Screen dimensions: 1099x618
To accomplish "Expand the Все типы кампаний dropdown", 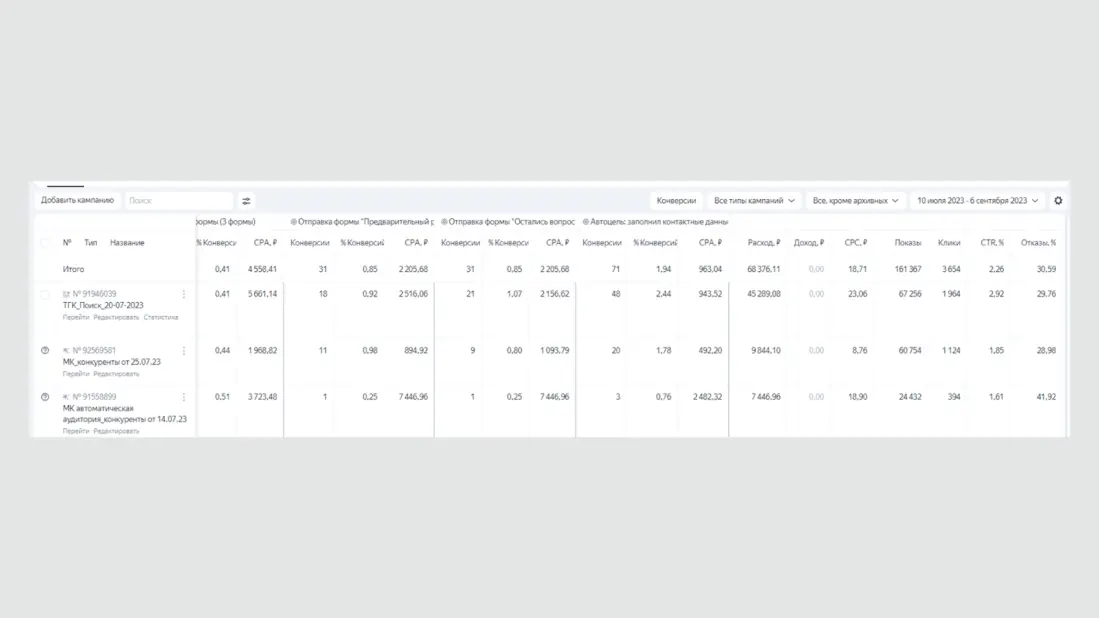I will coord(754,200).
